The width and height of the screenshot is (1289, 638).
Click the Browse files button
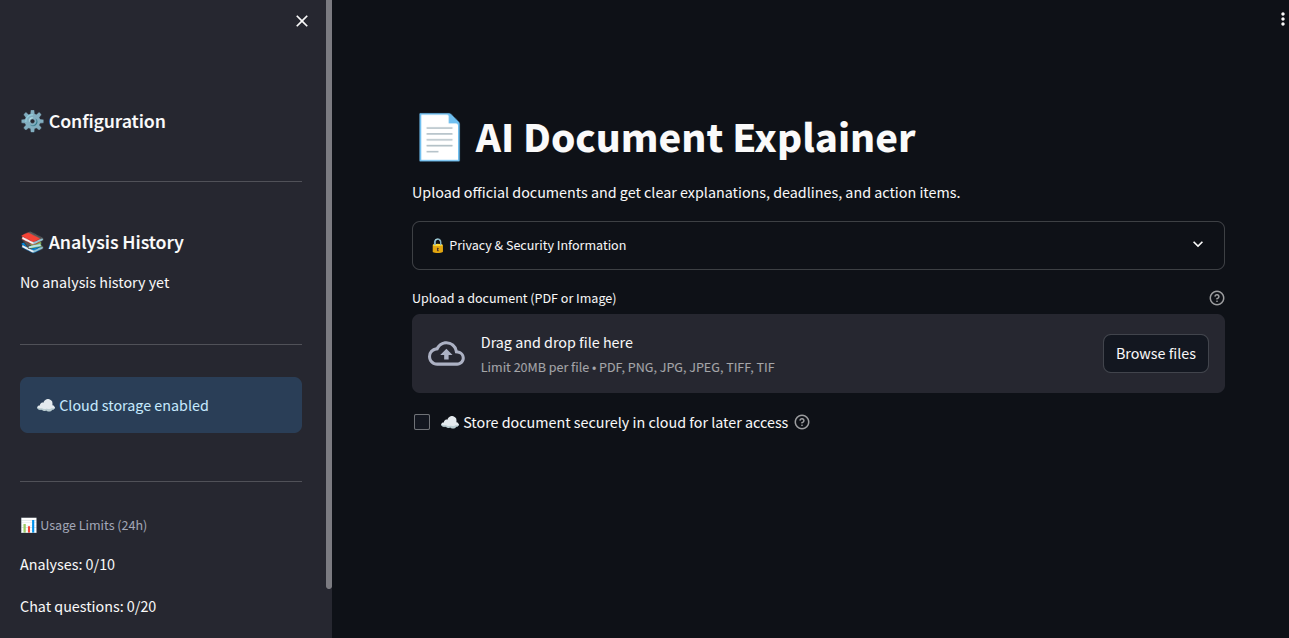[1156, 354]
